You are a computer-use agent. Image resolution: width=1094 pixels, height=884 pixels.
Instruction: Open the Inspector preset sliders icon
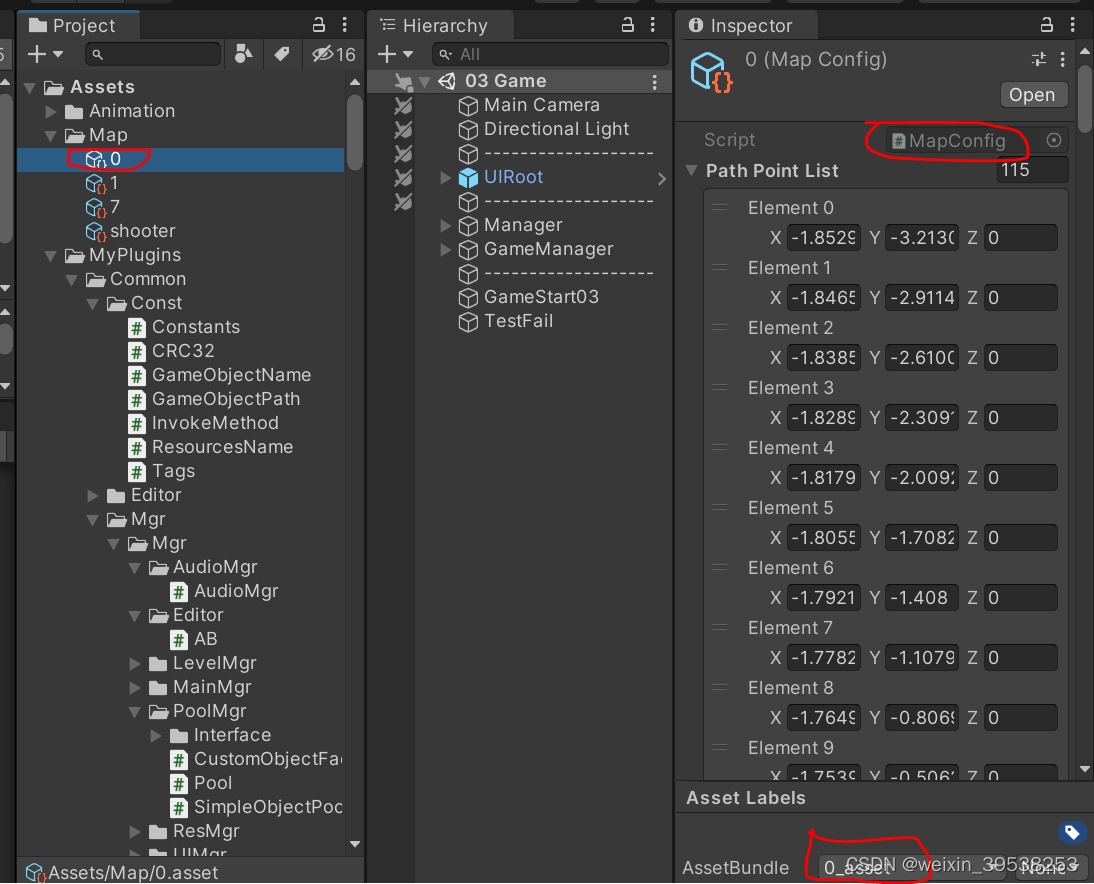(1038, 59)
